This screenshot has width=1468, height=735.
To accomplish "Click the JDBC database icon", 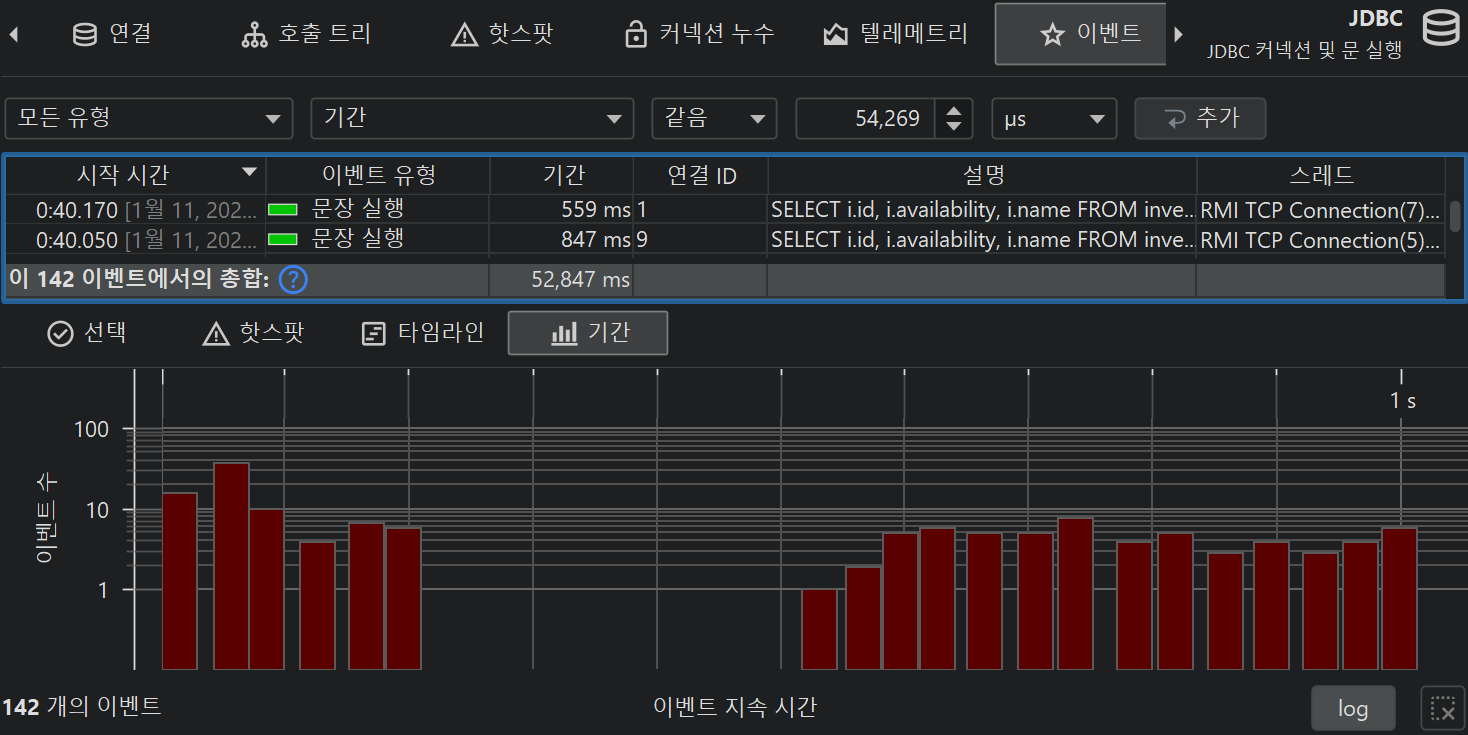I will 1440,30.
